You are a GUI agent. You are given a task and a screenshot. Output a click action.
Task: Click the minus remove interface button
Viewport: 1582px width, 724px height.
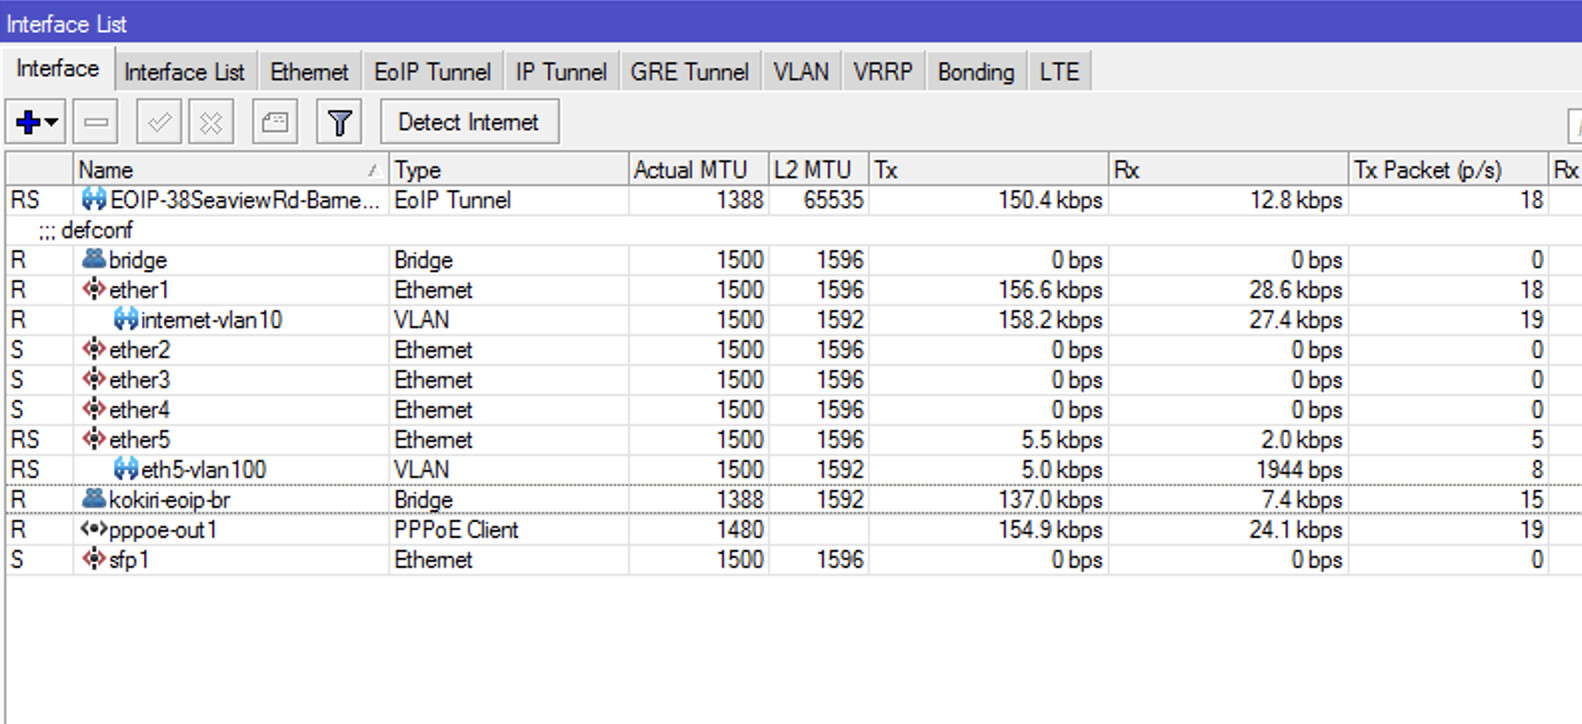click(96, 122)
